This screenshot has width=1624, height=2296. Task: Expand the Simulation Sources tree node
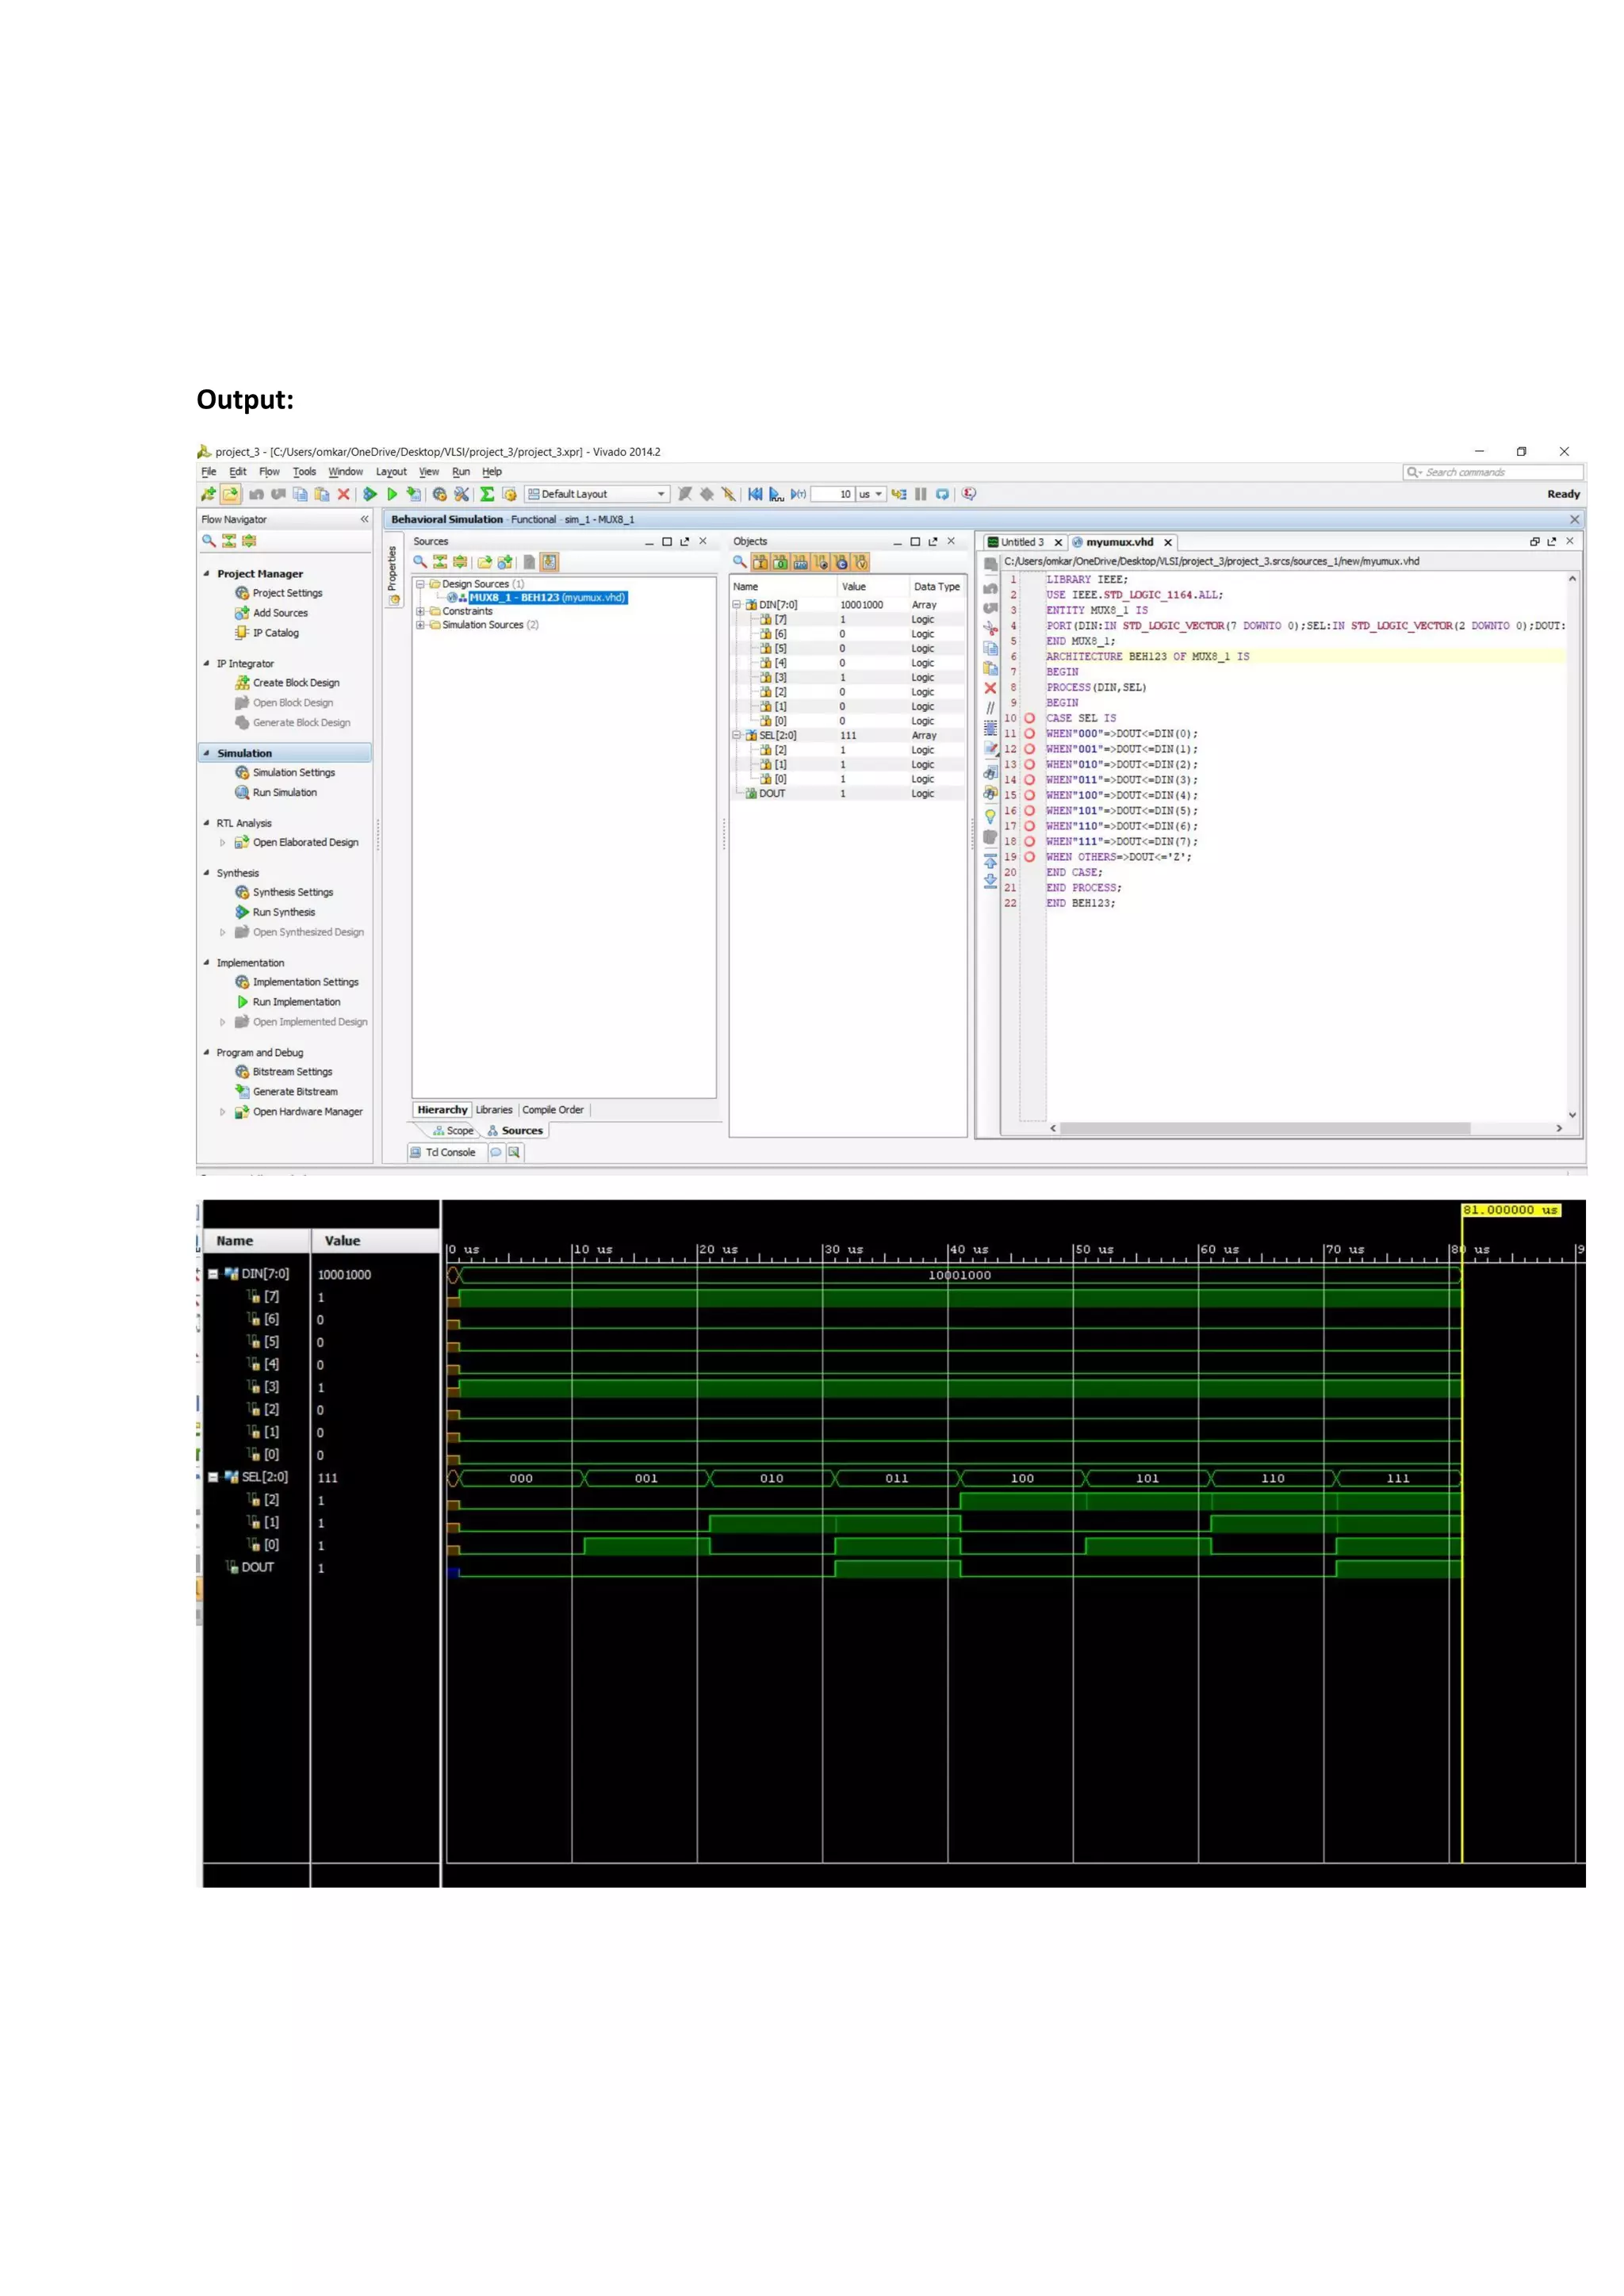(421, 625)
